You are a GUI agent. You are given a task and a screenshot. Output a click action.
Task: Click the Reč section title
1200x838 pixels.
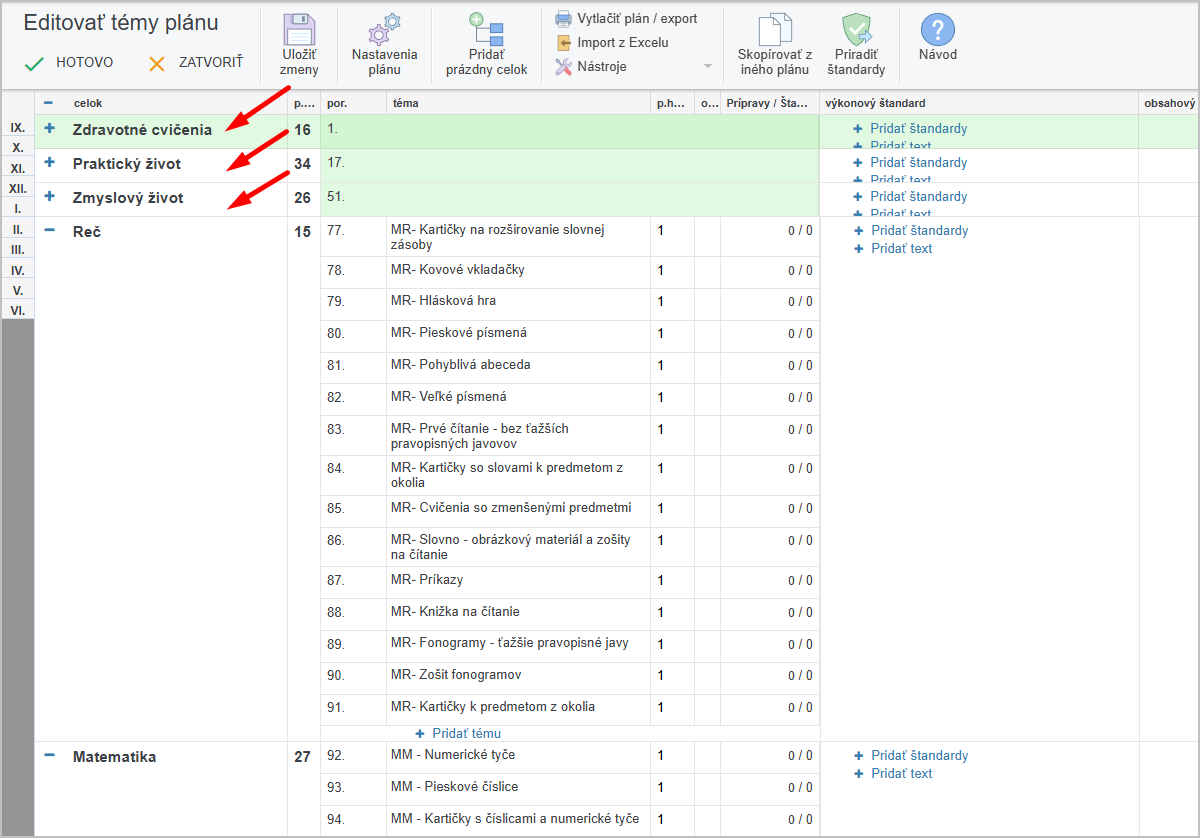[x=87, y=231]
